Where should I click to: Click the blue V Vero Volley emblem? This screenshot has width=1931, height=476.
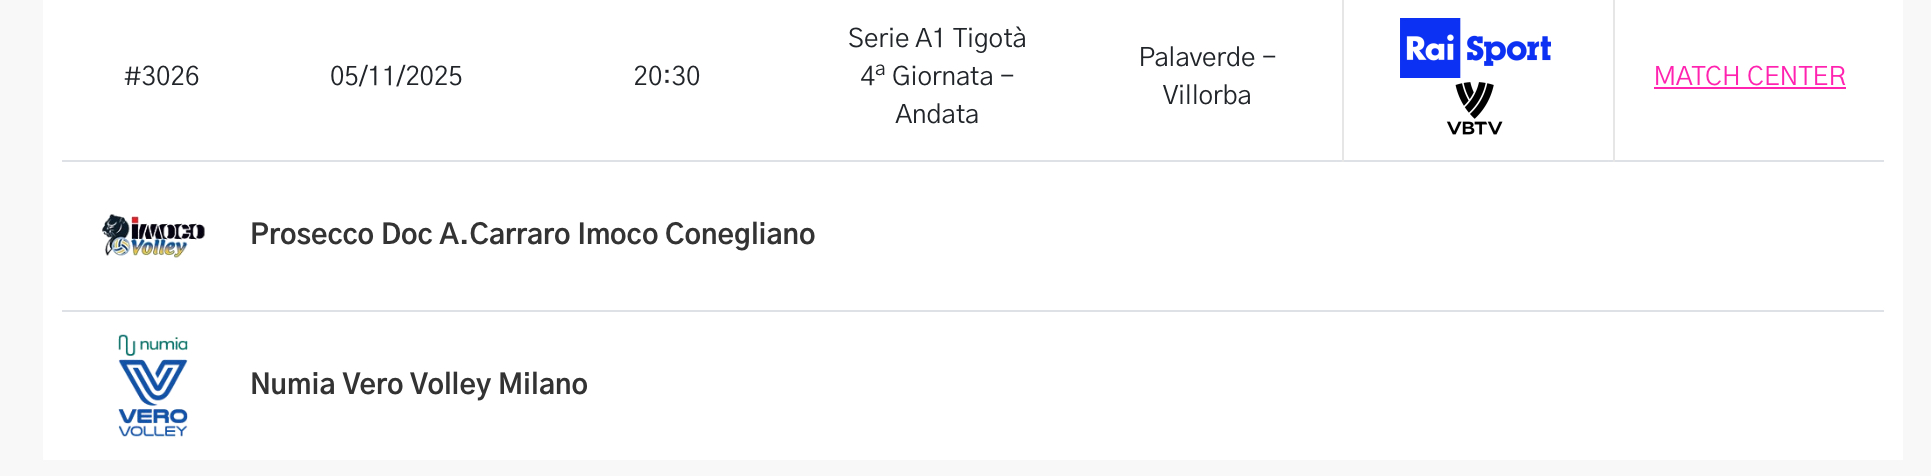coord(153,381)
